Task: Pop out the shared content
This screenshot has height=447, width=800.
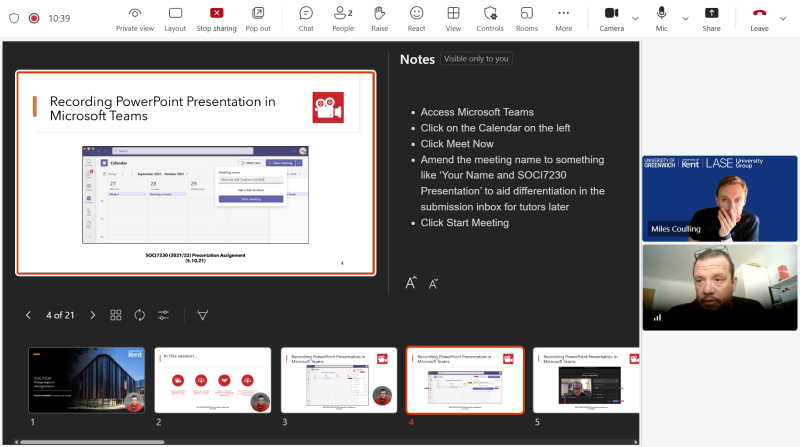Action: 258,19
